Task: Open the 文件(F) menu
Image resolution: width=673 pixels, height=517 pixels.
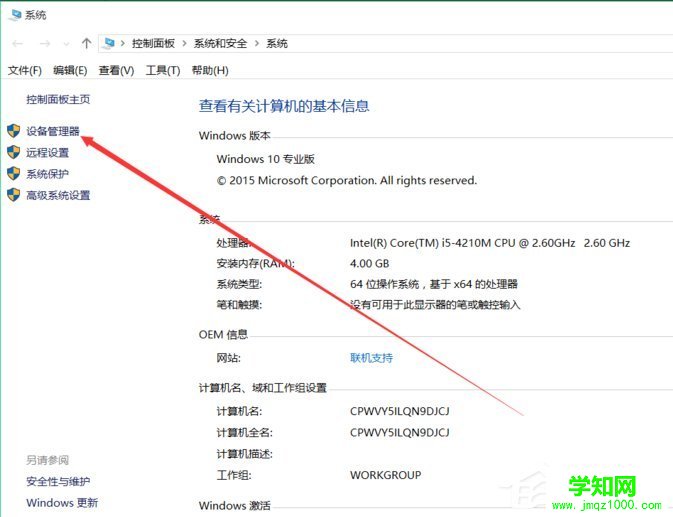Action: (25, 70)
